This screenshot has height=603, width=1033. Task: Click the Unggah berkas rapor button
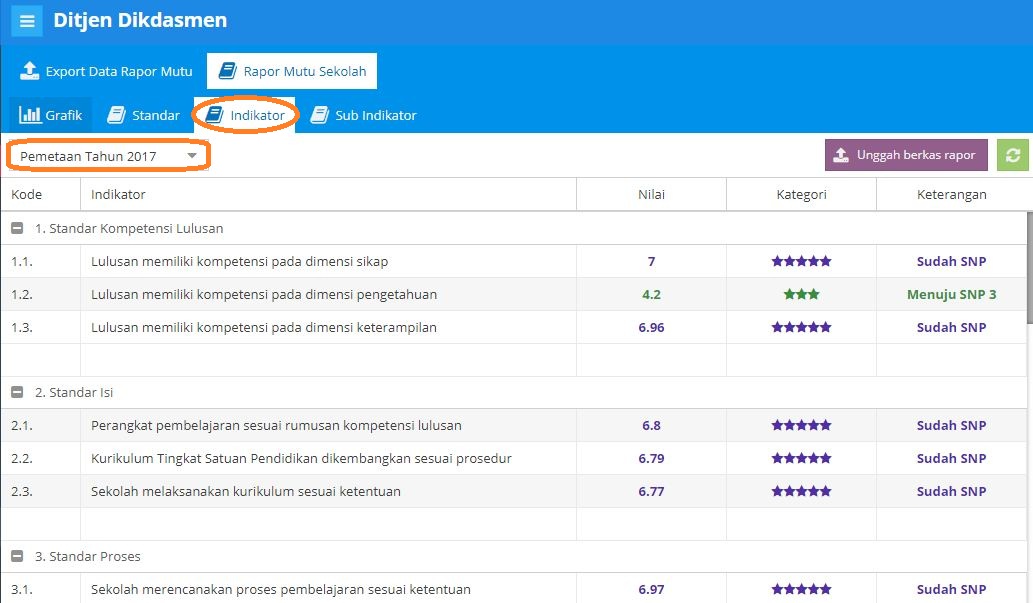point(906,155)
